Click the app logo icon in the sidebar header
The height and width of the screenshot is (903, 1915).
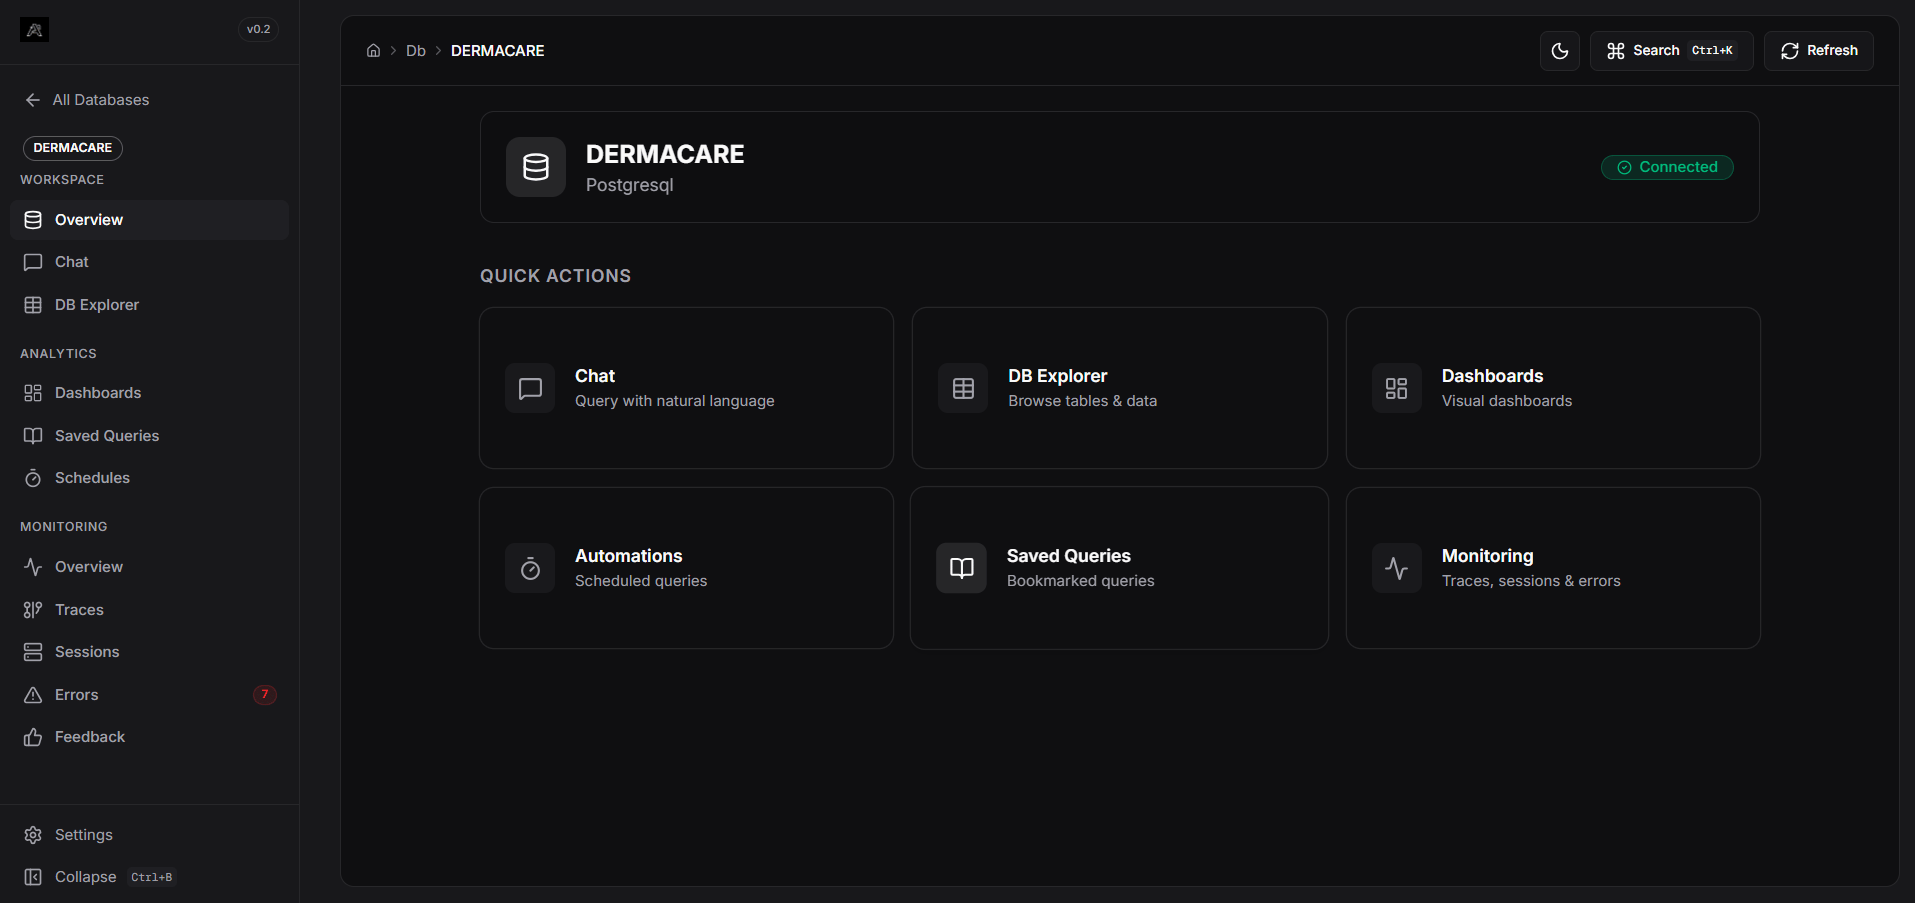pos(34,30)
